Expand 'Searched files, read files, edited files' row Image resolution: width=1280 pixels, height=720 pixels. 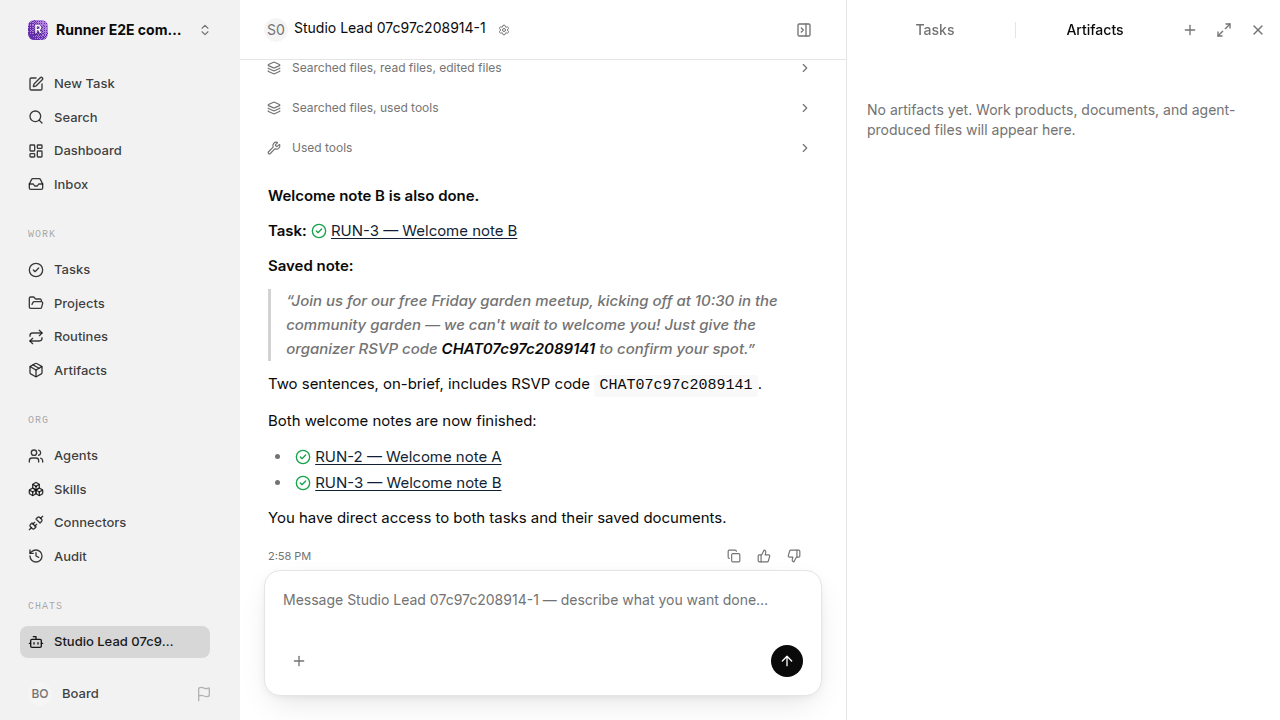(539, 68)
